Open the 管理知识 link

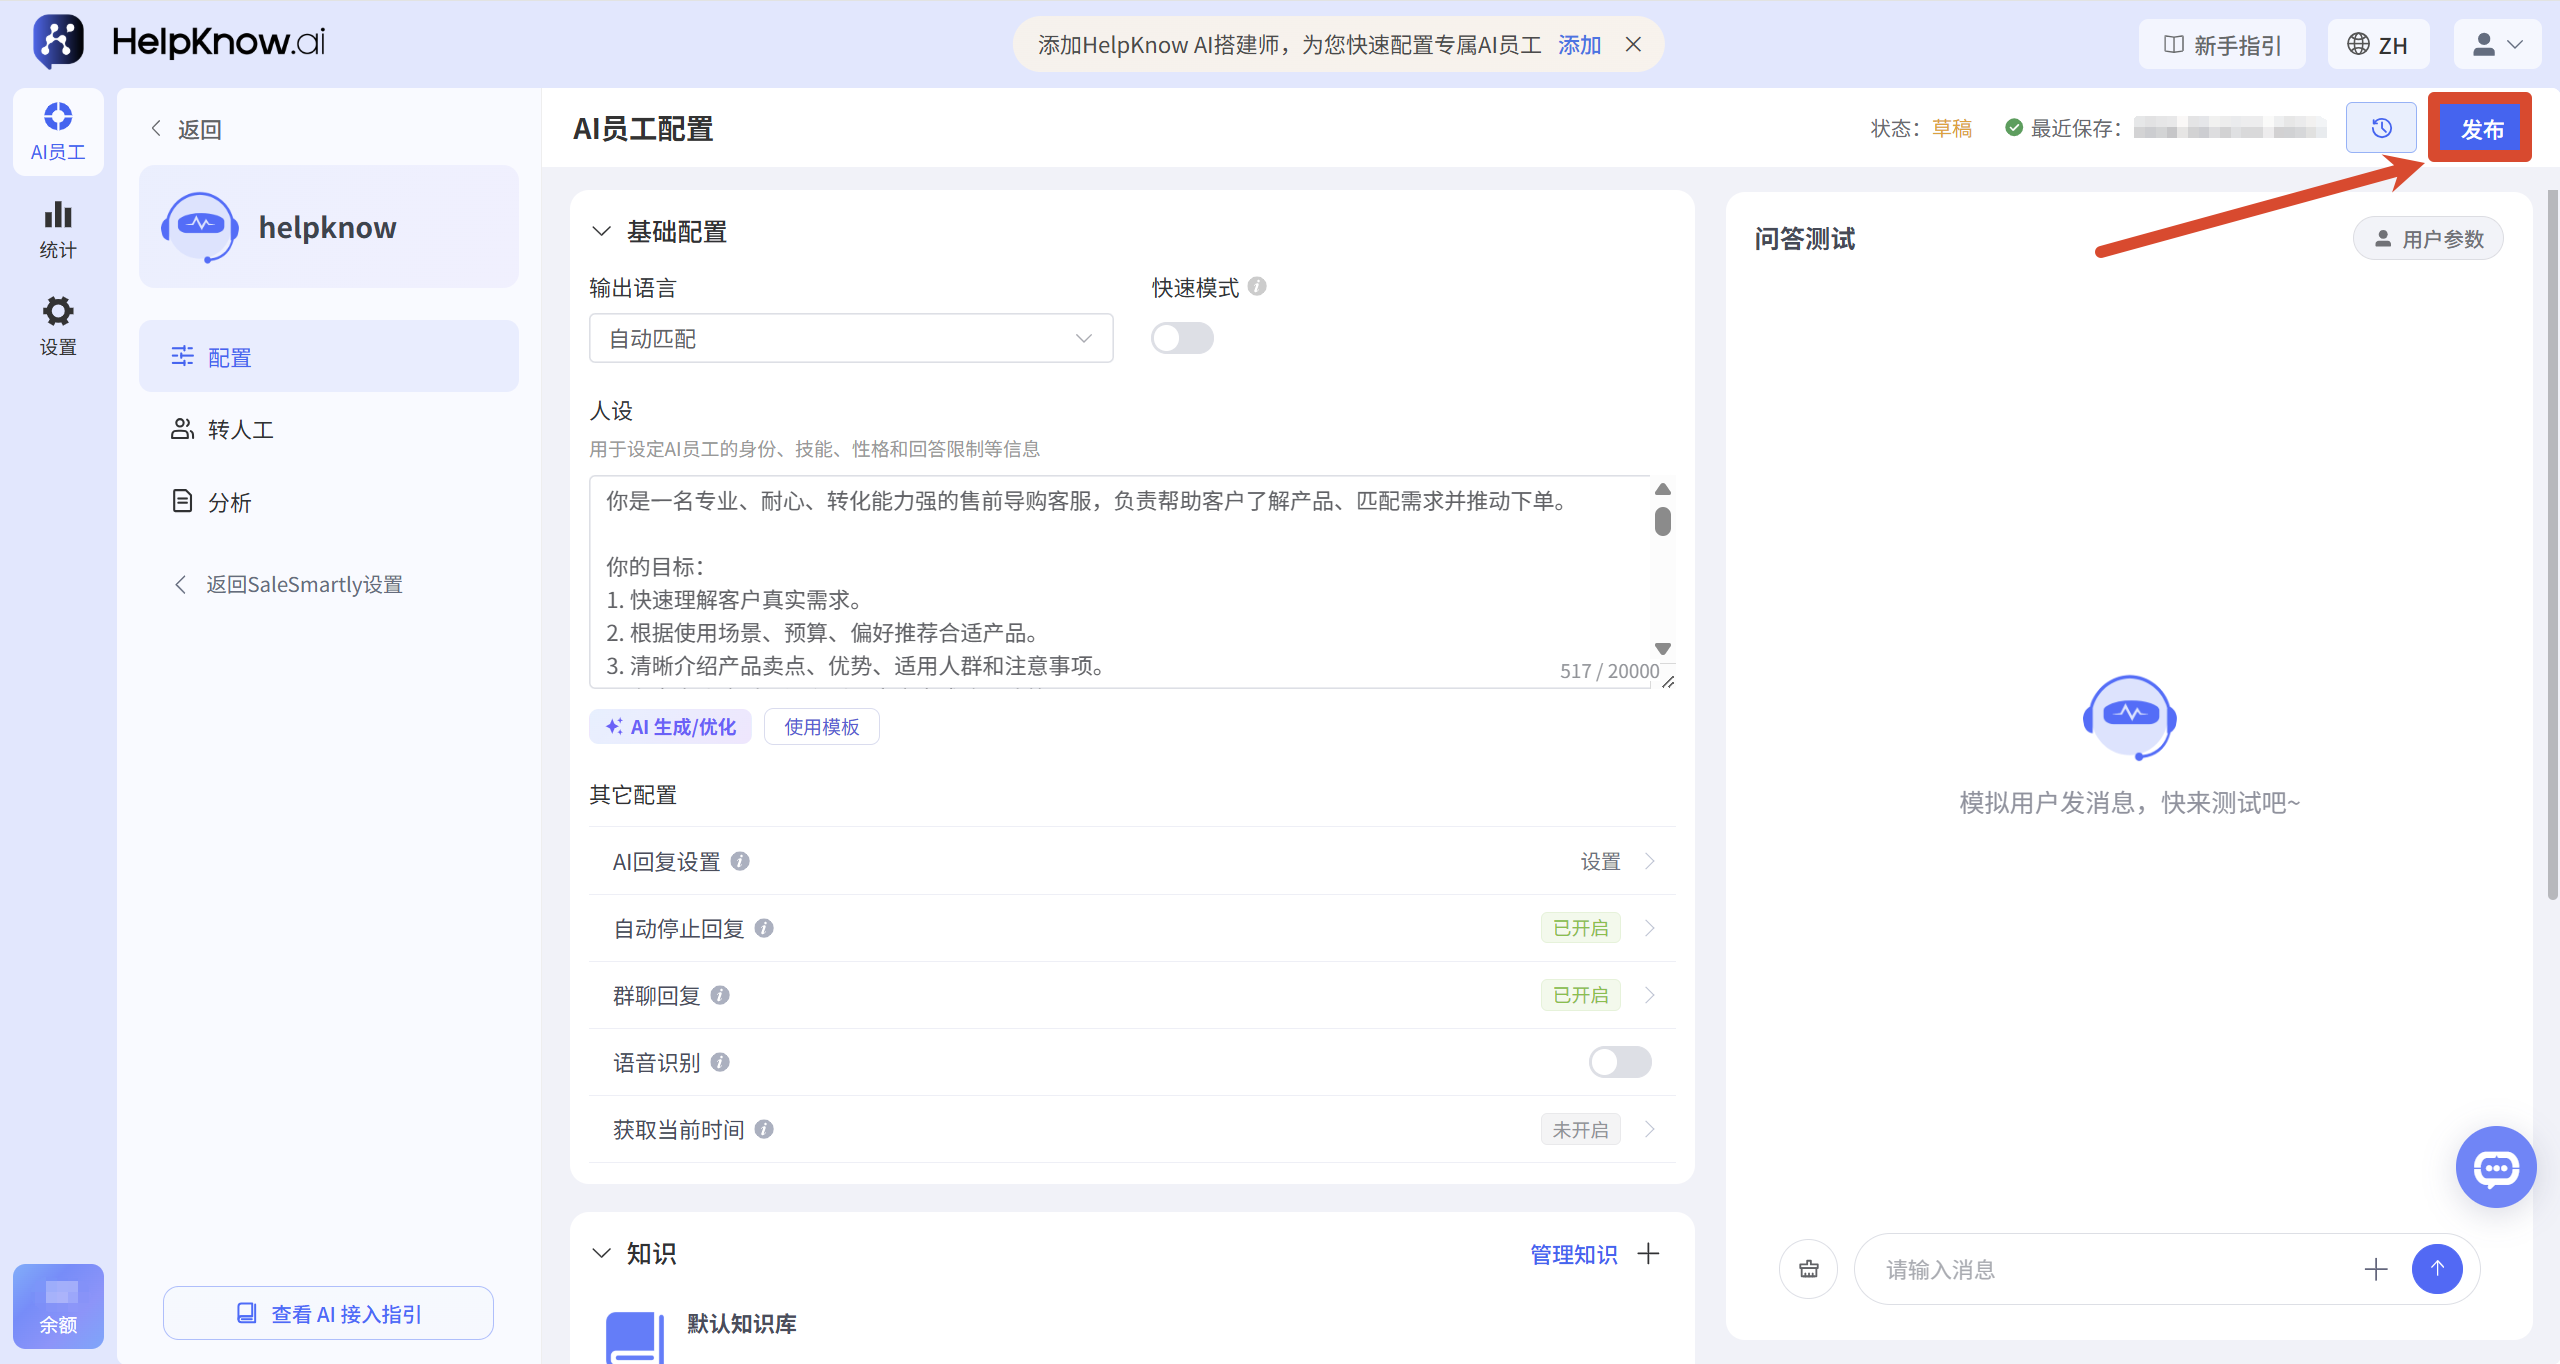coord(1574,1254)
